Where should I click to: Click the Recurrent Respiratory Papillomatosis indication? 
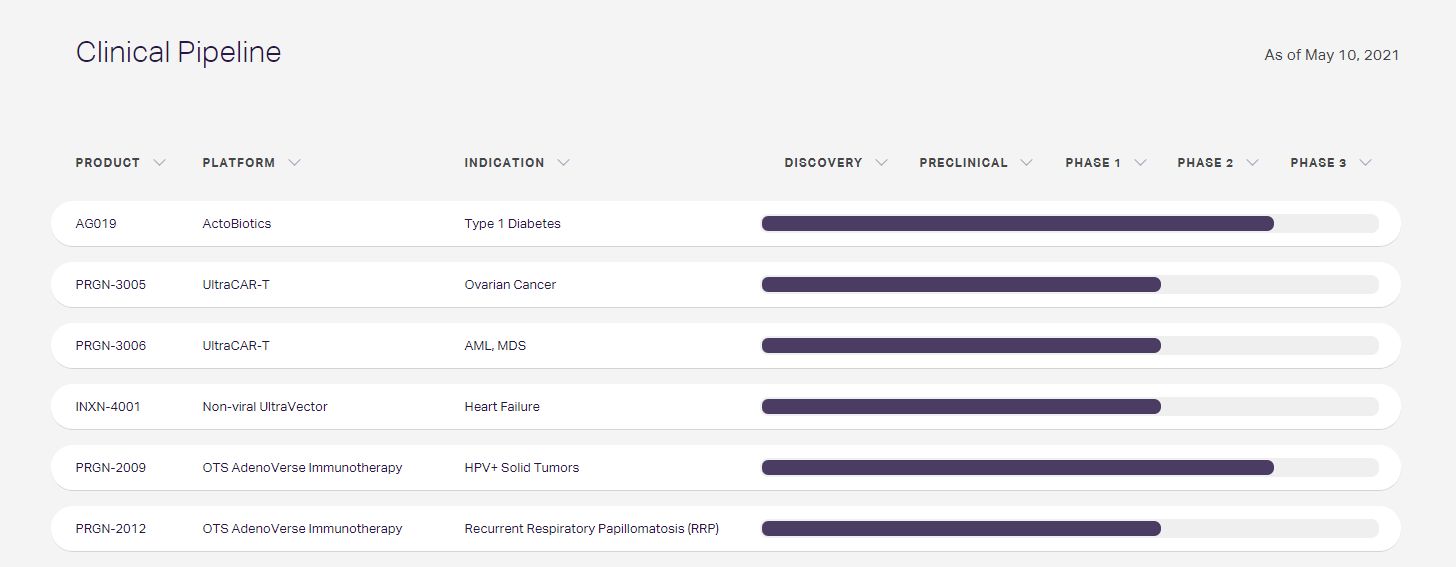[x=591, y=529]
